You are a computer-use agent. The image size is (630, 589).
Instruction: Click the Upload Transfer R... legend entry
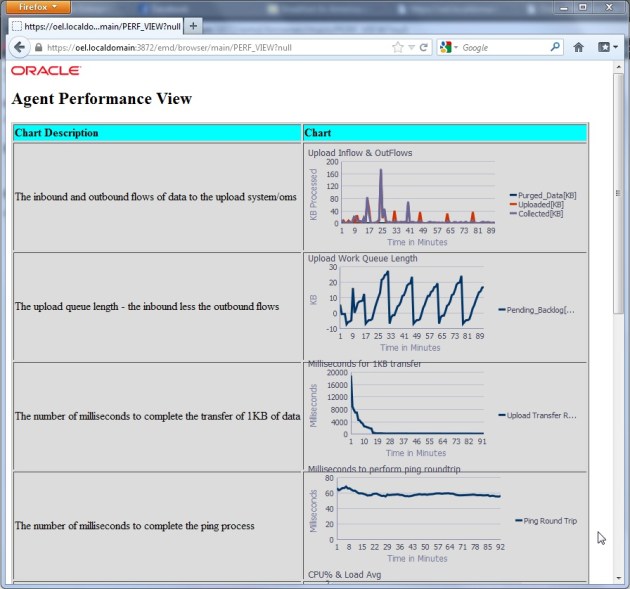pyautogui.click(x=537, y=415)
